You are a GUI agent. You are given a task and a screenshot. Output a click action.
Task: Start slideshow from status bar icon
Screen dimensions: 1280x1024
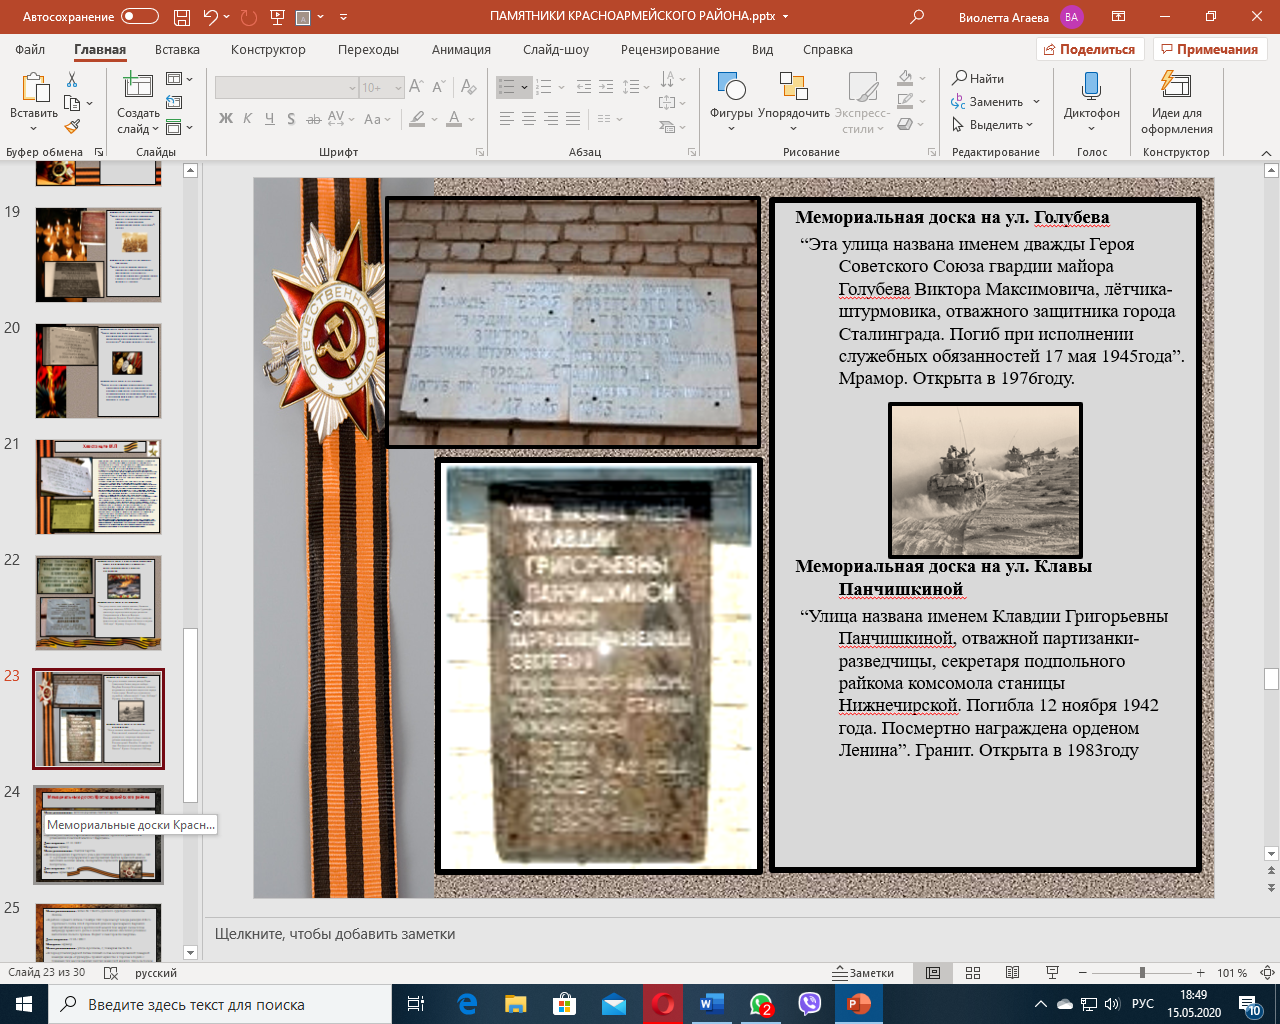(x=1052, y=973)
